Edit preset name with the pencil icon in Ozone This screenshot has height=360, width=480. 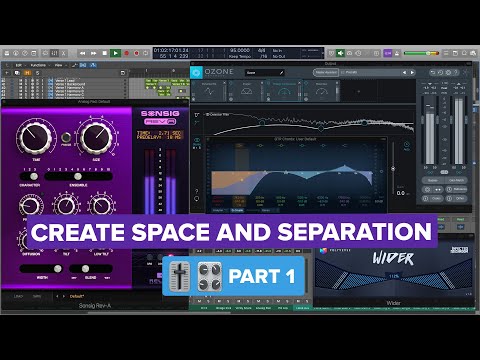click(x=281, y=72)
